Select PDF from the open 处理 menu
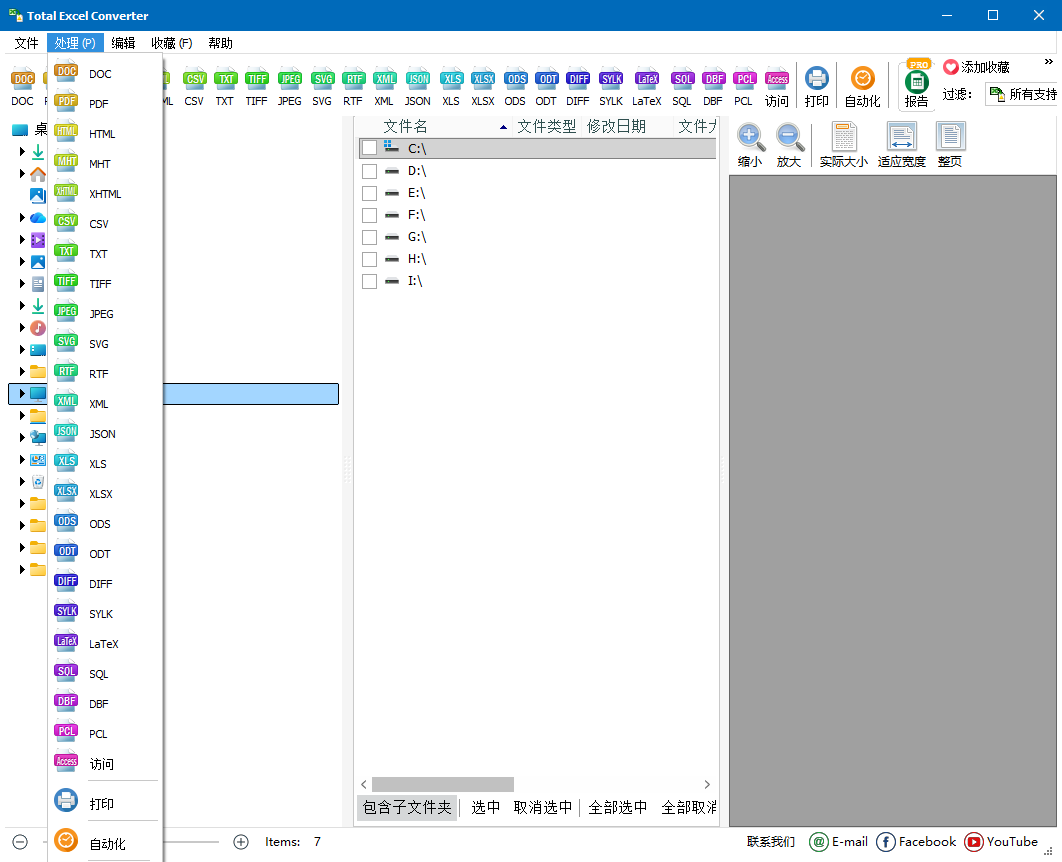Screen dimensions: 1062x862 pyautogui.click(x=96, y=103)
